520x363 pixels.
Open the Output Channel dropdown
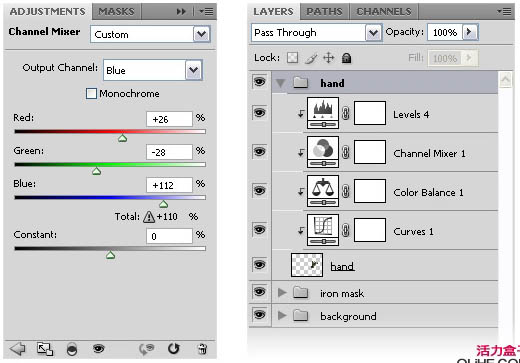153,70
